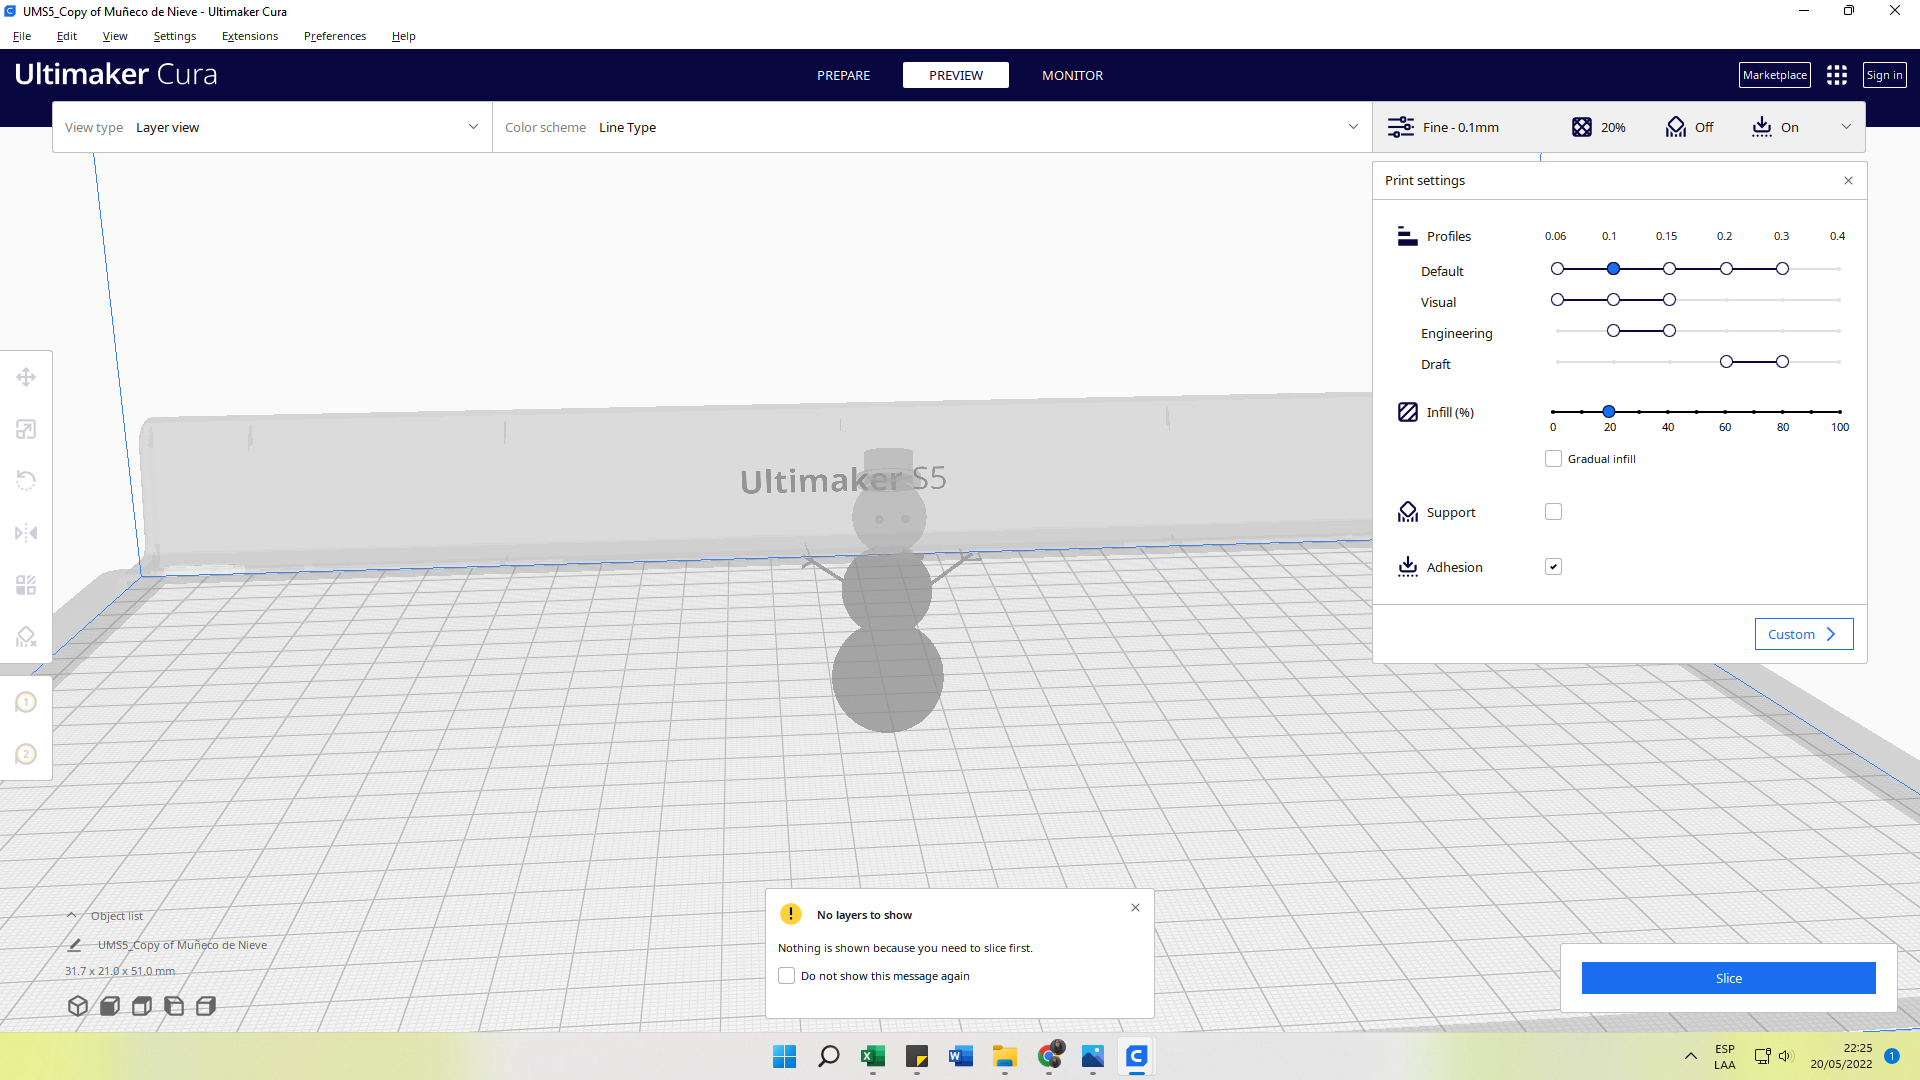Set infill slider to 100 mark
The image size is (1920, 1080).
tap(1840, 412)
